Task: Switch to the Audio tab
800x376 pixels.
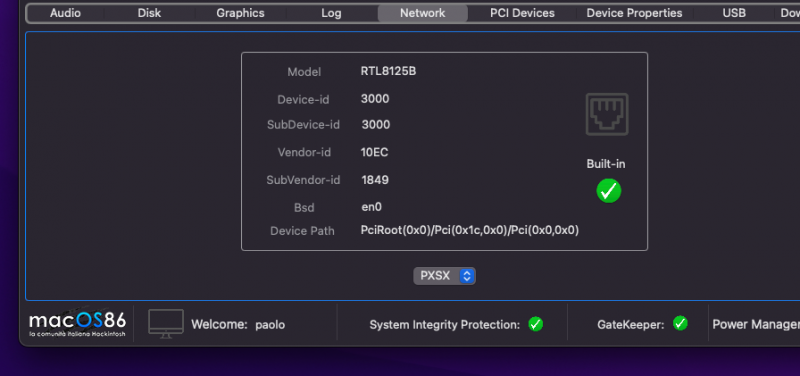Action: point(65,13)
